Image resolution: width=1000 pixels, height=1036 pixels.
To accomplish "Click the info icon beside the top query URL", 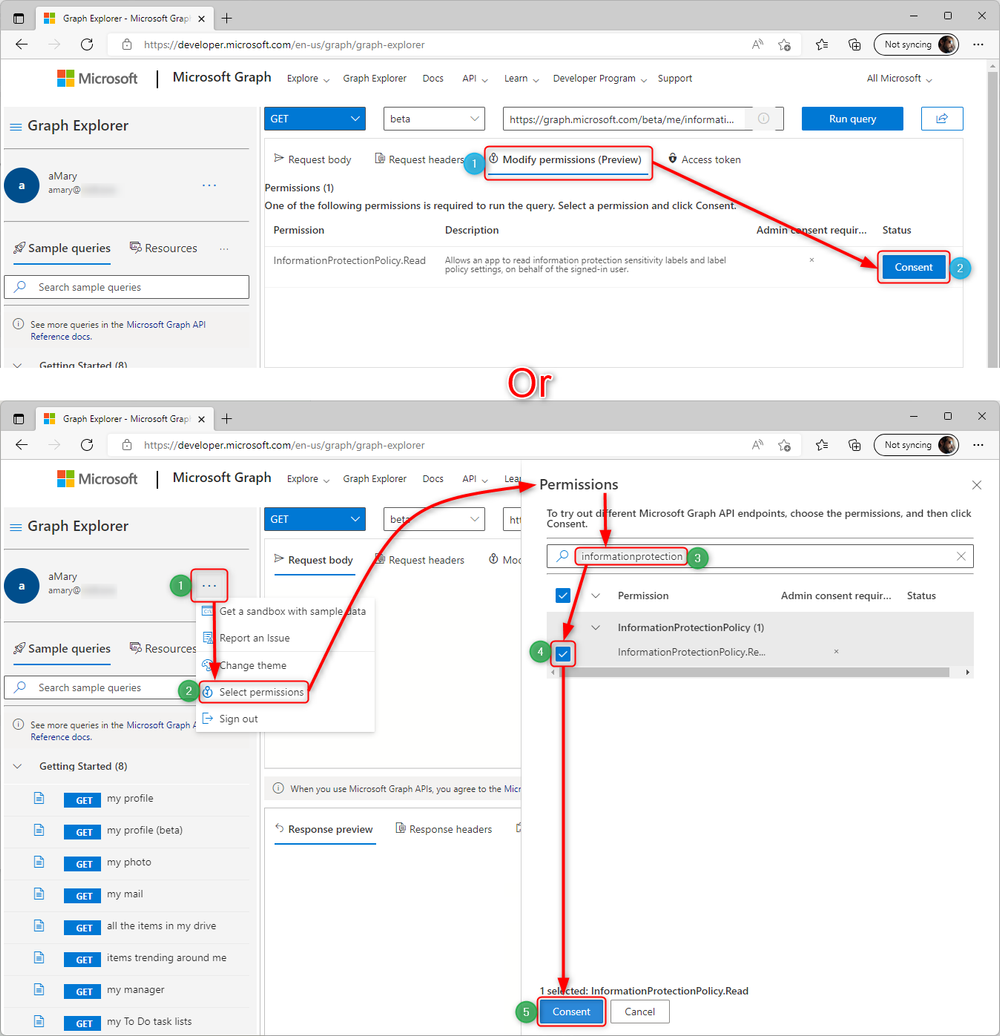I will 764,118.
